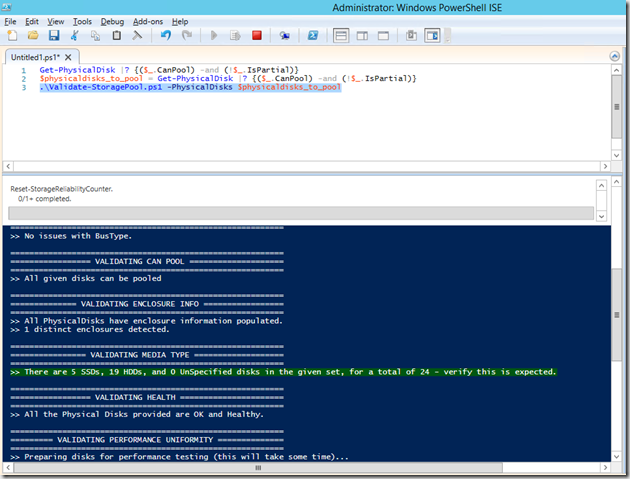
Task: Maximize the script pane layout
Action: tap(383, 36)
